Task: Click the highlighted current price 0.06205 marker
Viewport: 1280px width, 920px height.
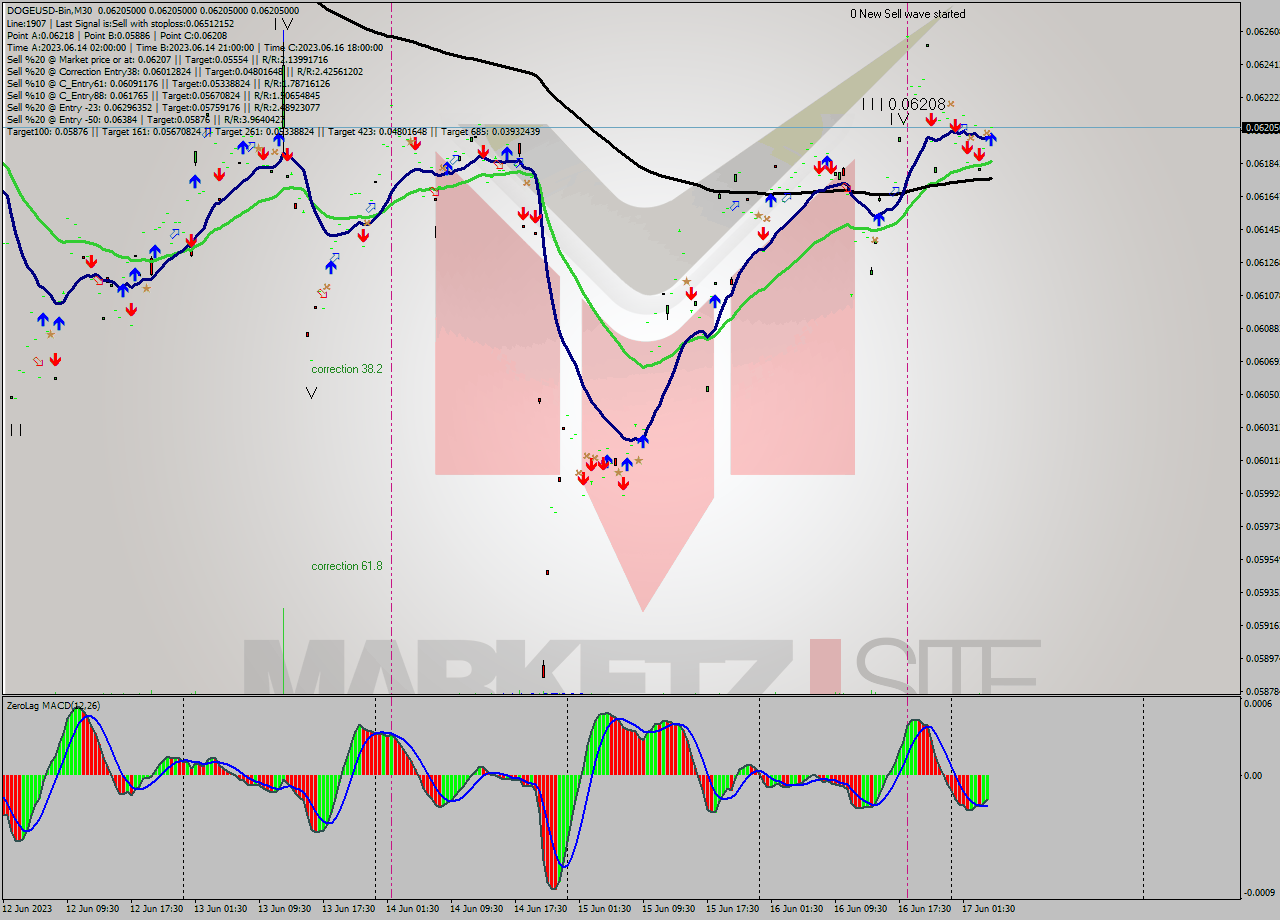Action: click(1260, 127)
